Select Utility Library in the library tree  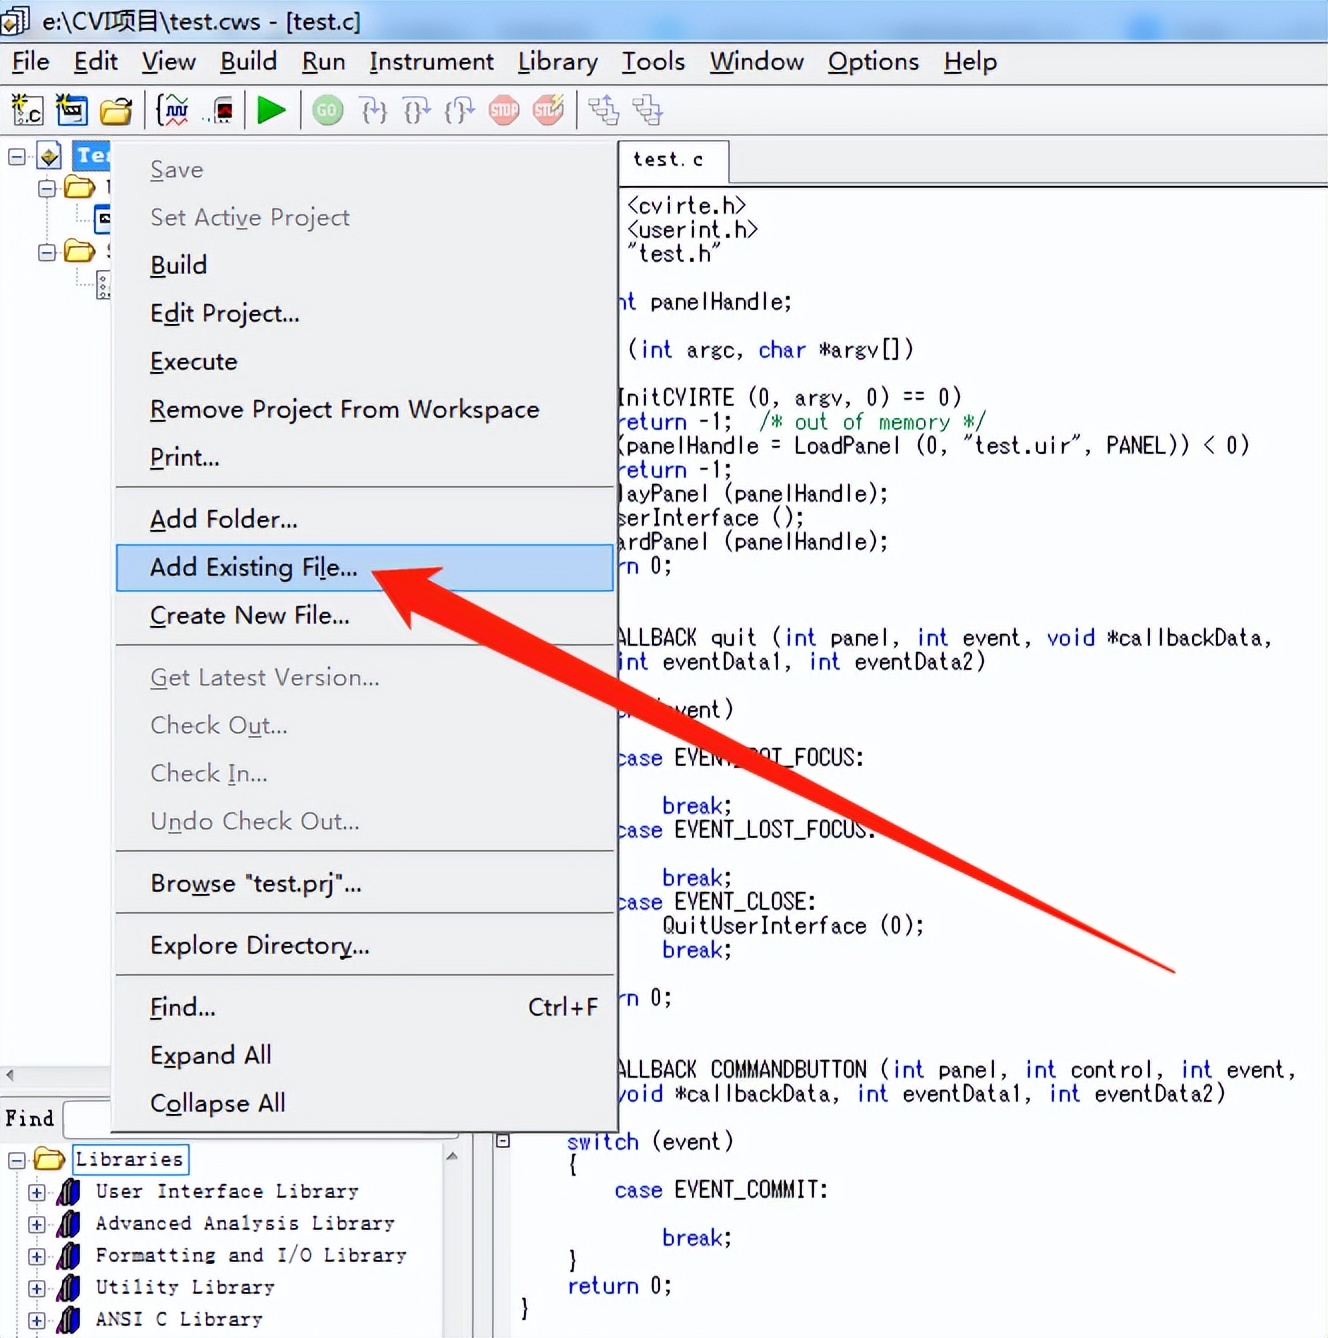click(184, 1288)
